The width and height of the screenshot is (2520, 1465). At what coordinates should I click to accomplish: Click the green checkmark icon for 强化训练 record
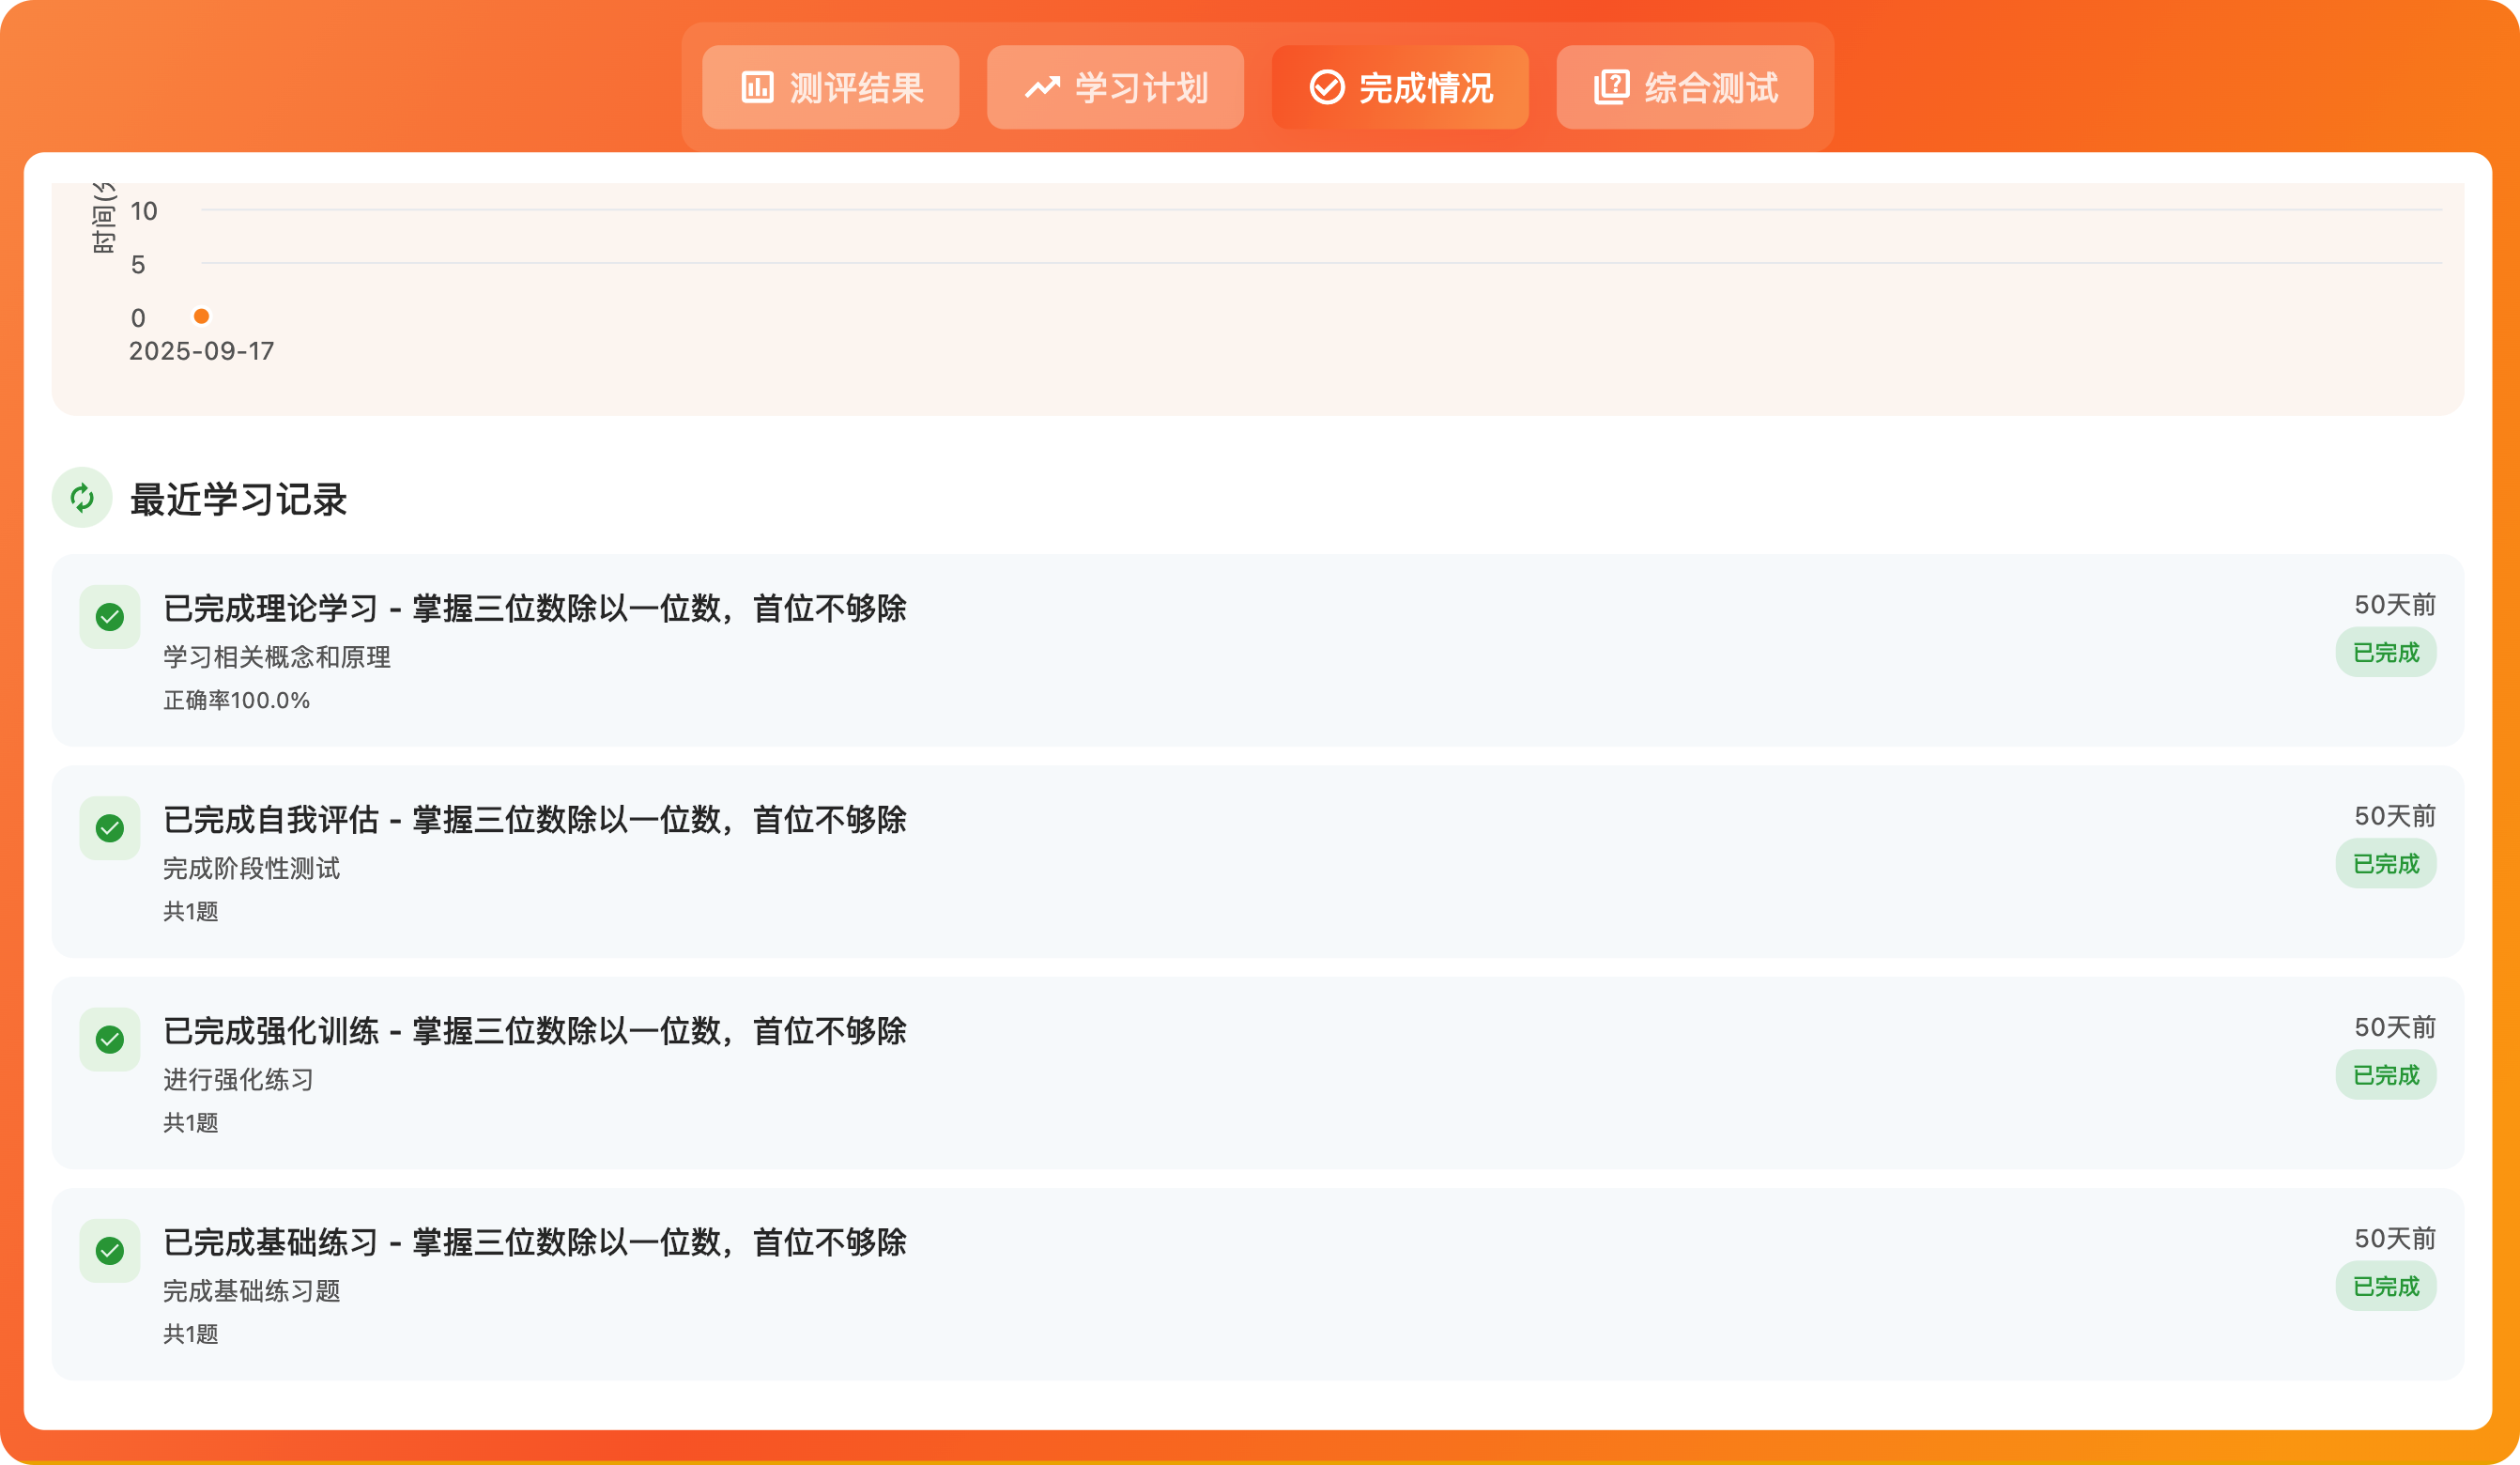(110, 1040)
